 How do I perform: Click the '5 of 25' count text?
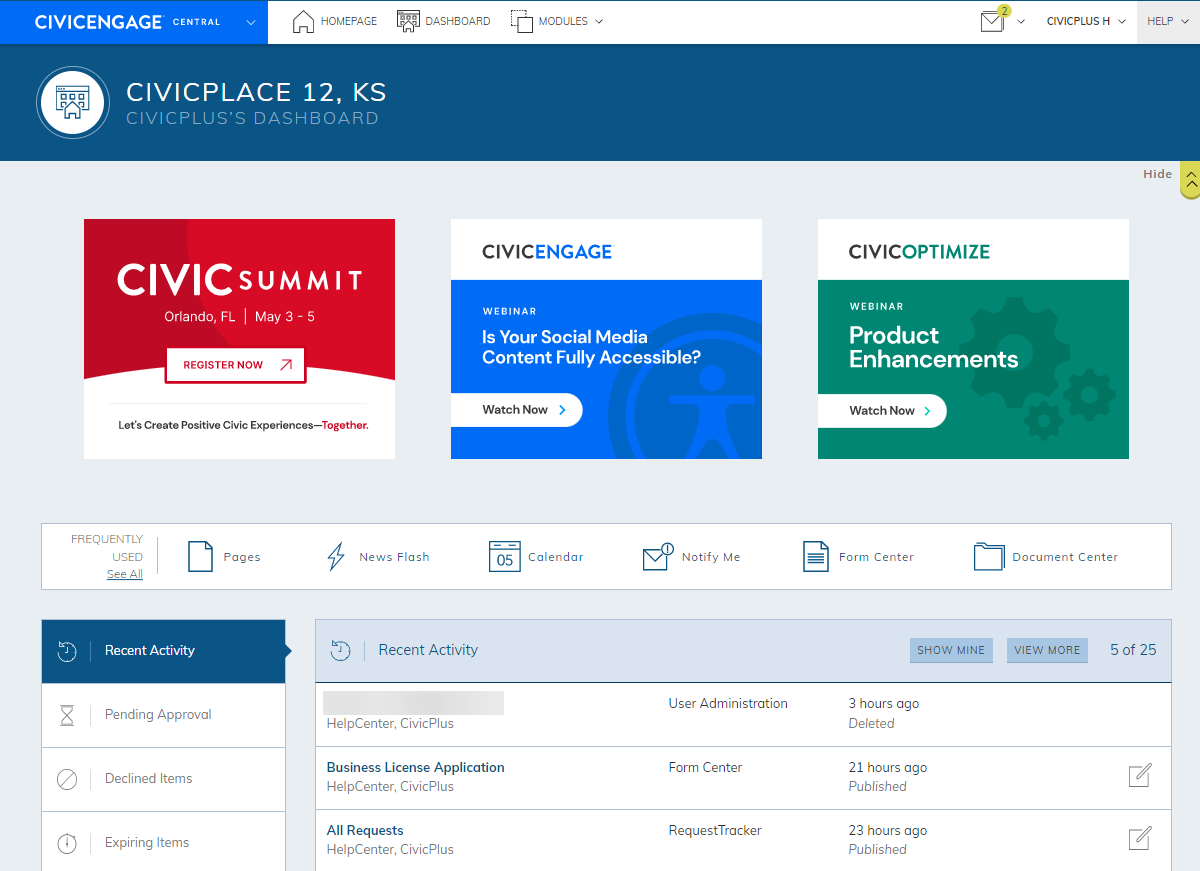(1133, 650)
